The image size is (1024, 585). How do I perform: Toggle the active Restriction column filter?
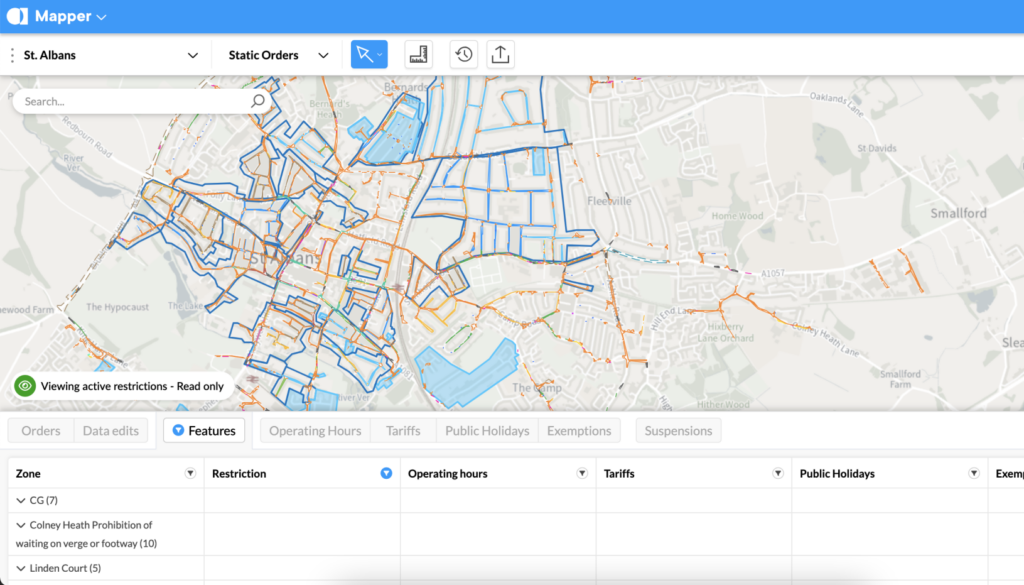tap(386, 473)
